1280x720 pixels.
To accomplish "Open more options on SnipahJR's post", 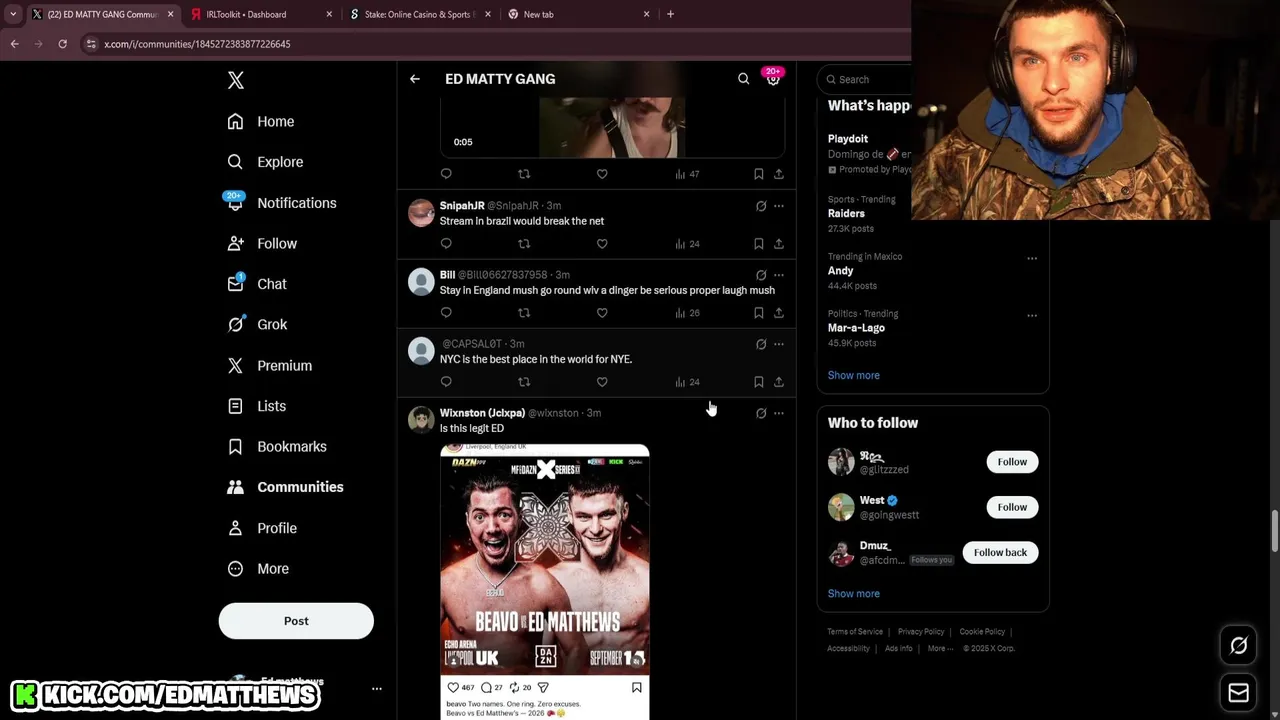I will coord(778,206).
